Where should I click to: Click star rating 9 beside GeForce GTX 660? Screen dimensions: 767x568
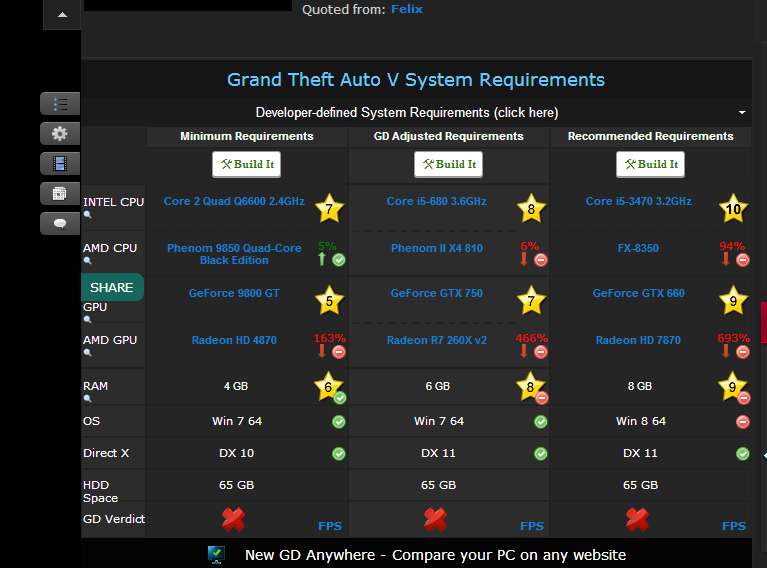click(733, 300)
